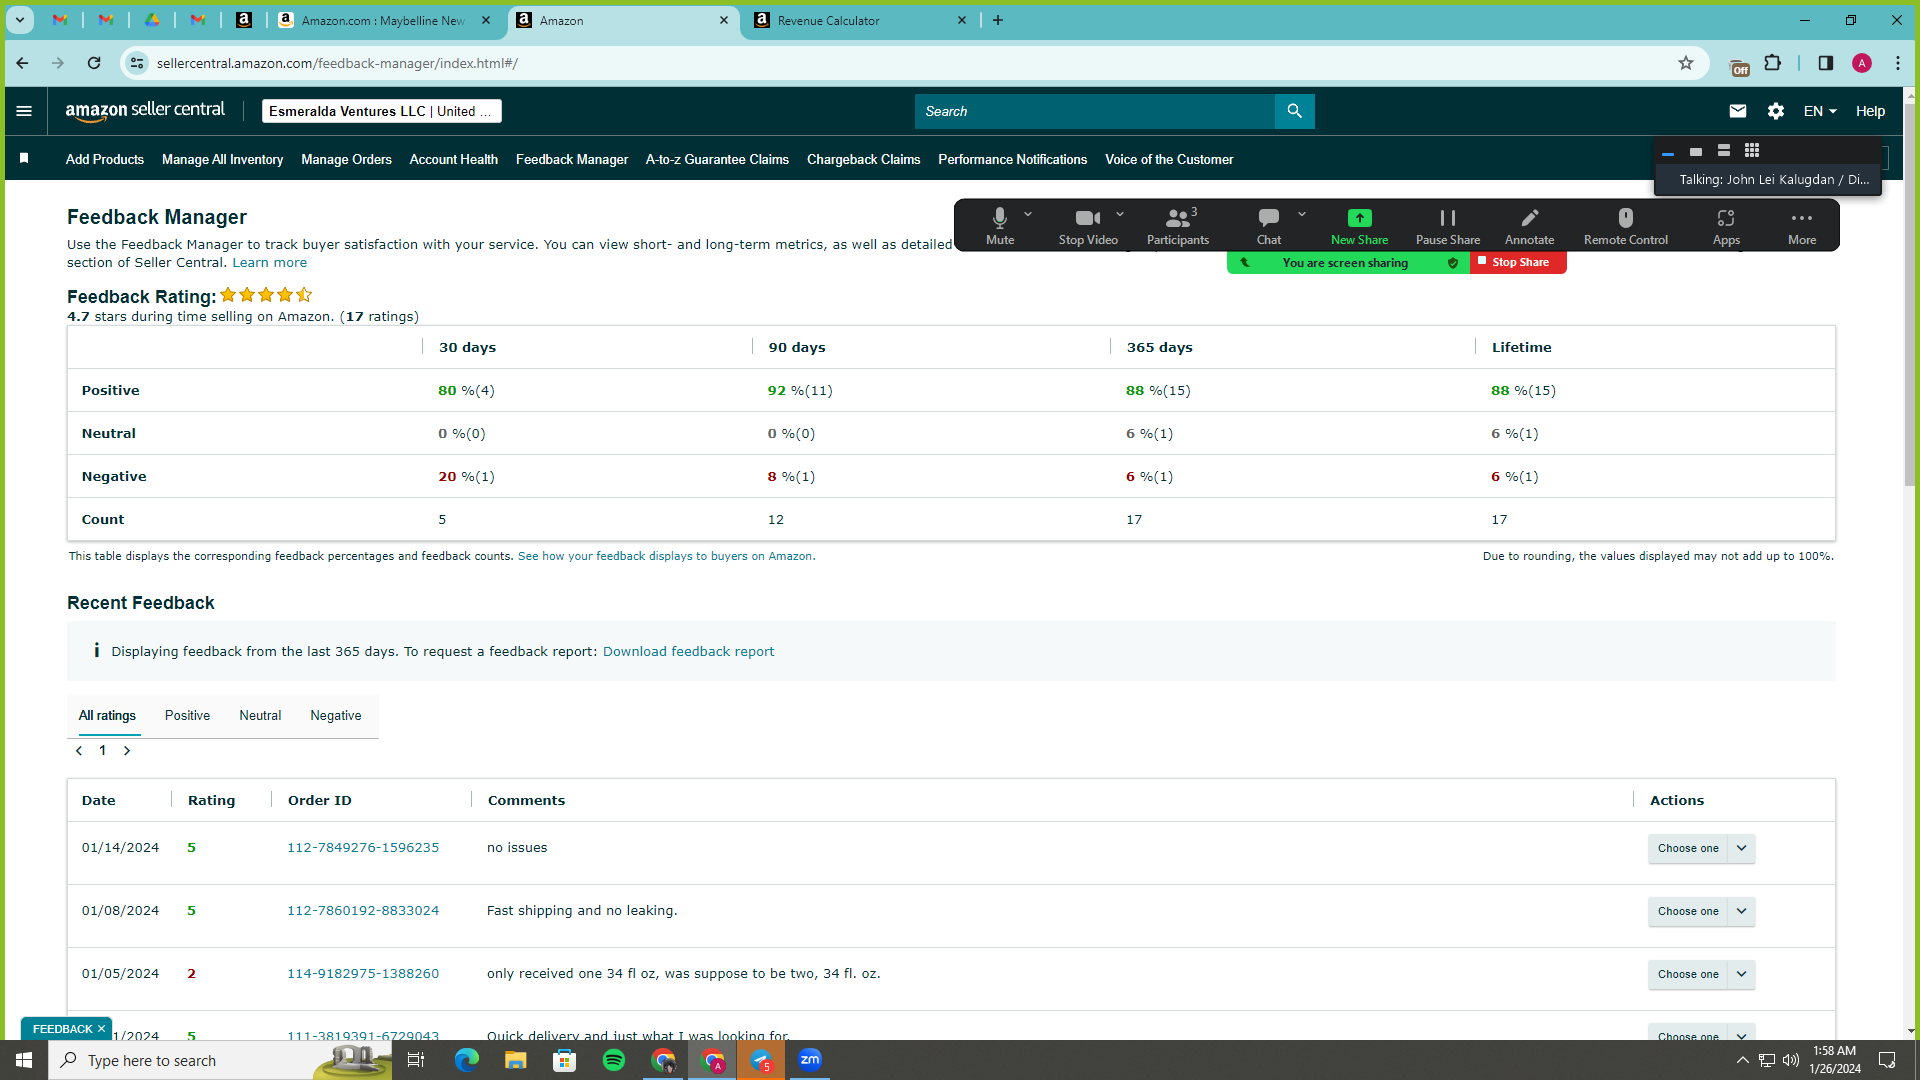1920x1080 pixels.
Task: Open File Explorer from the taskbar
Action: 516,1060
